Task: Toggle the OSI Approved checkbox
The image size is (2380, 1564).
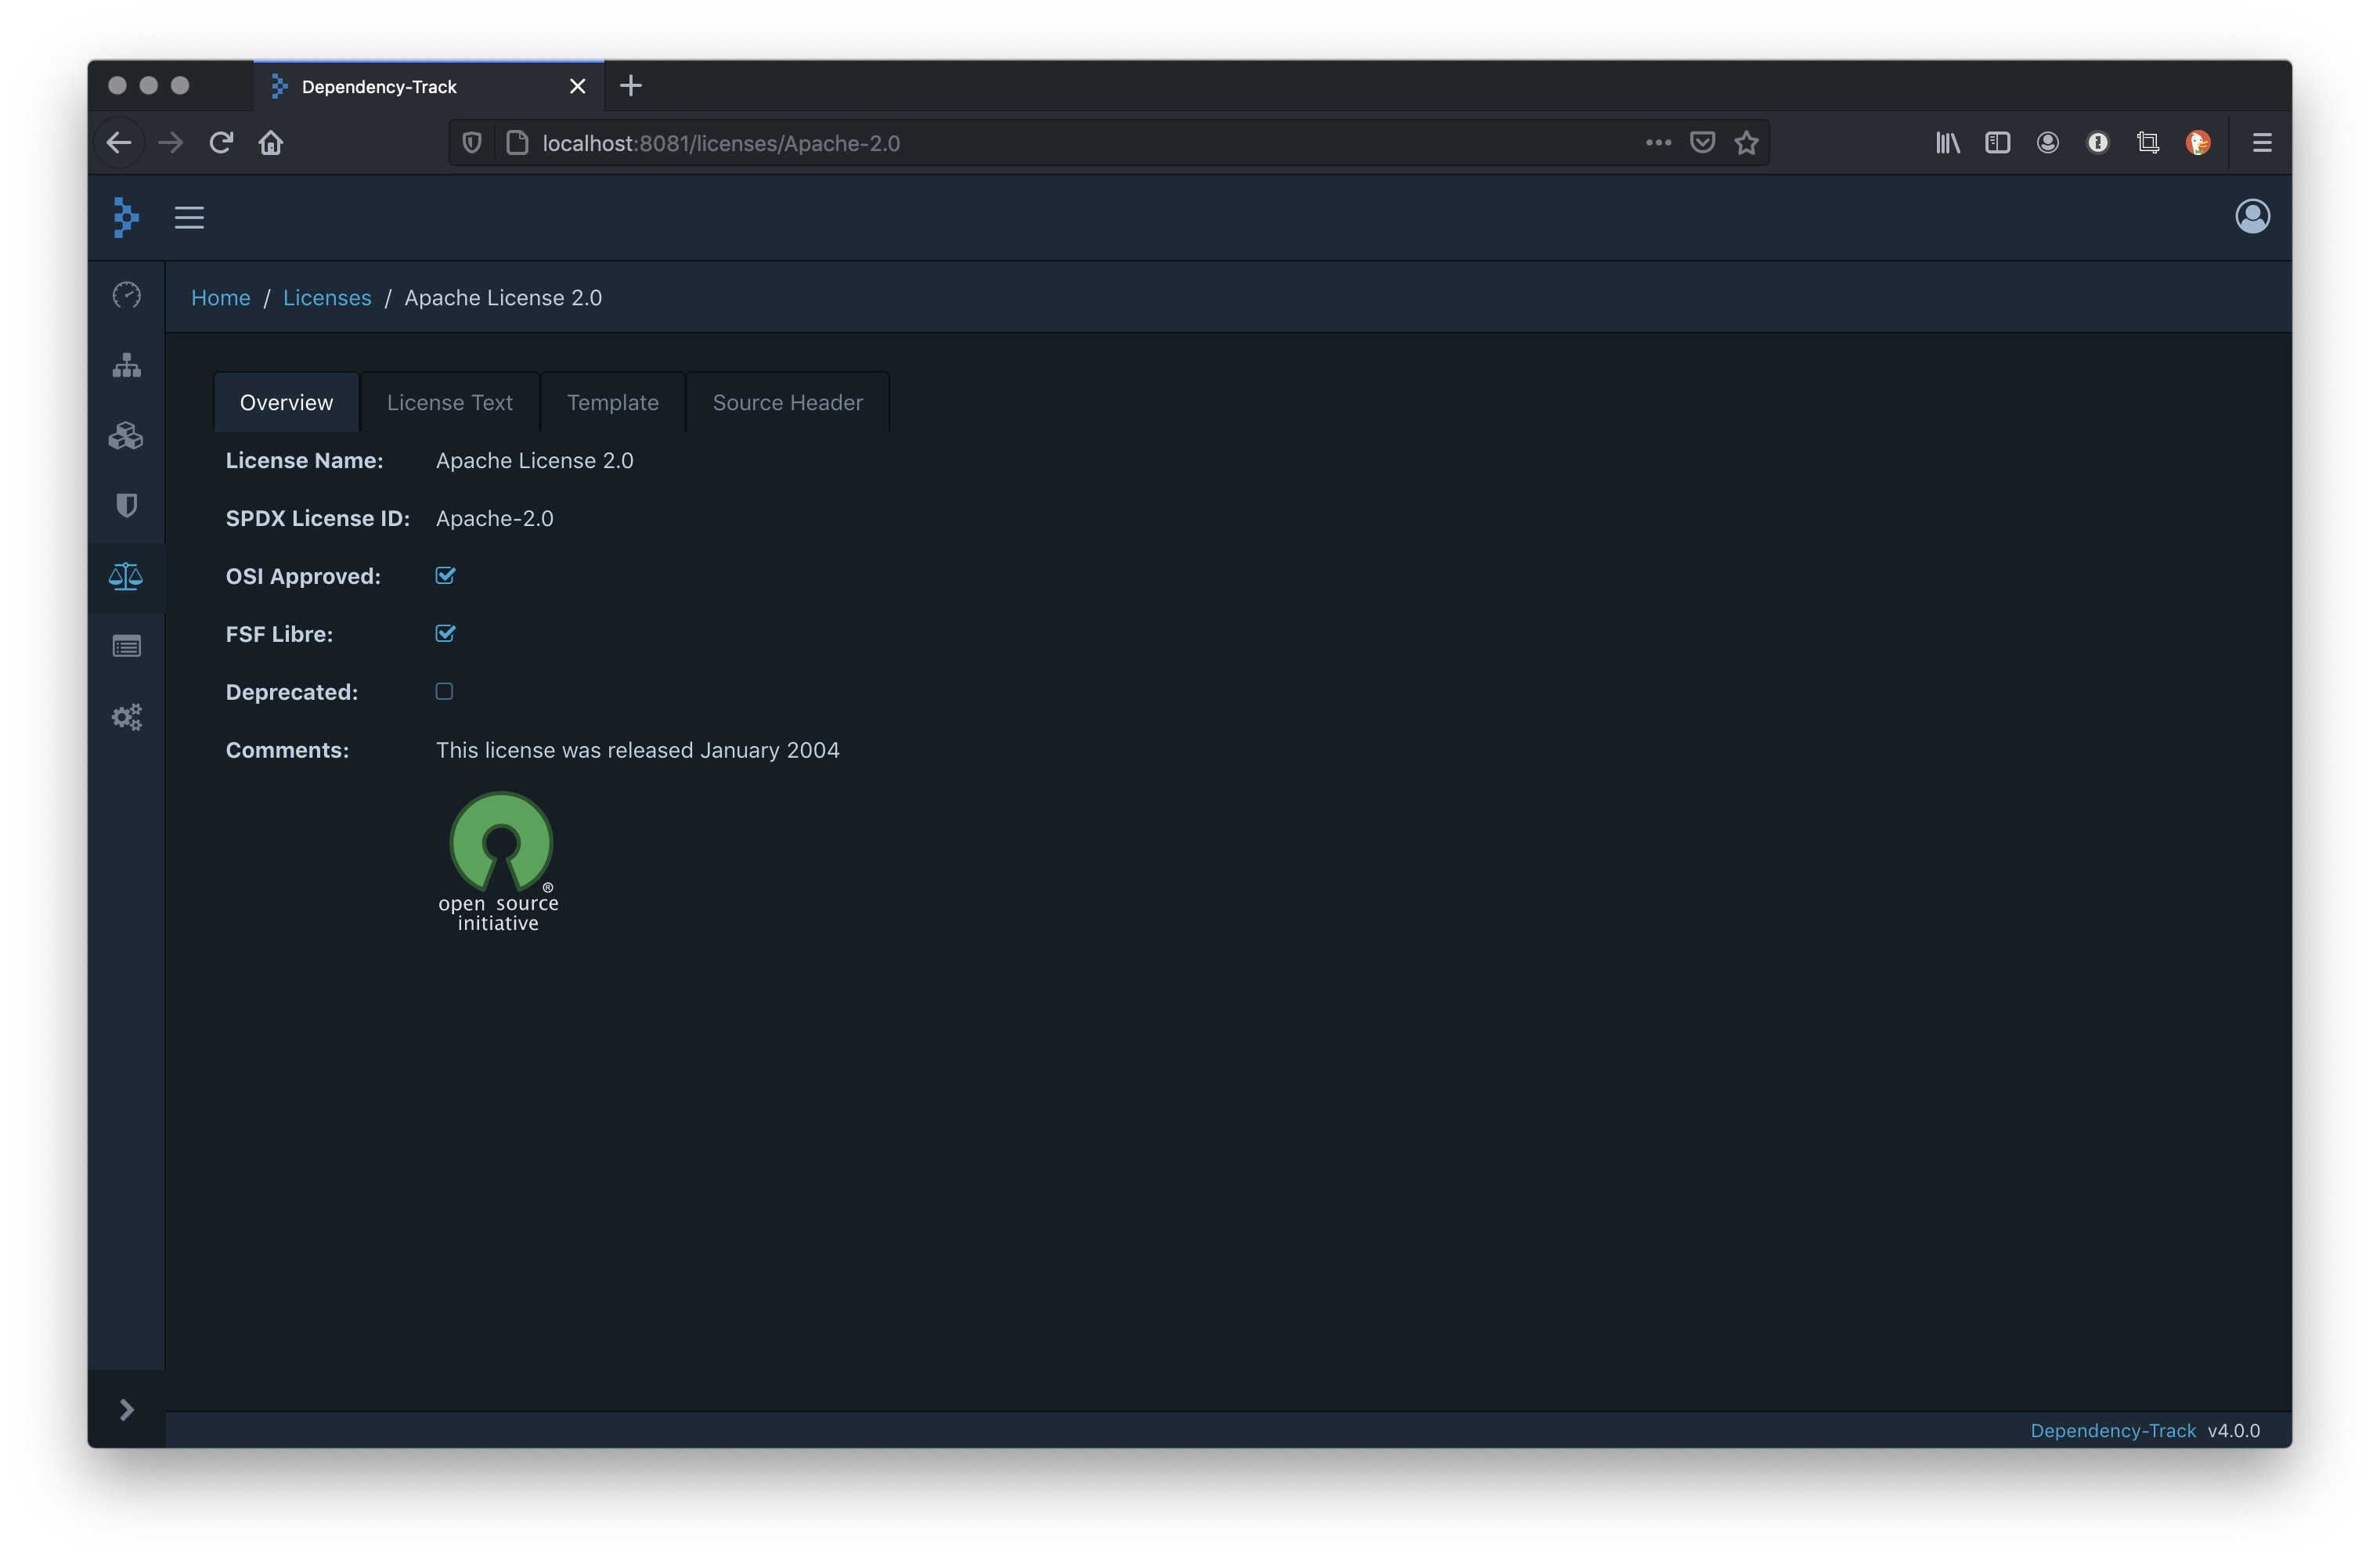Action: click(445, 575)
